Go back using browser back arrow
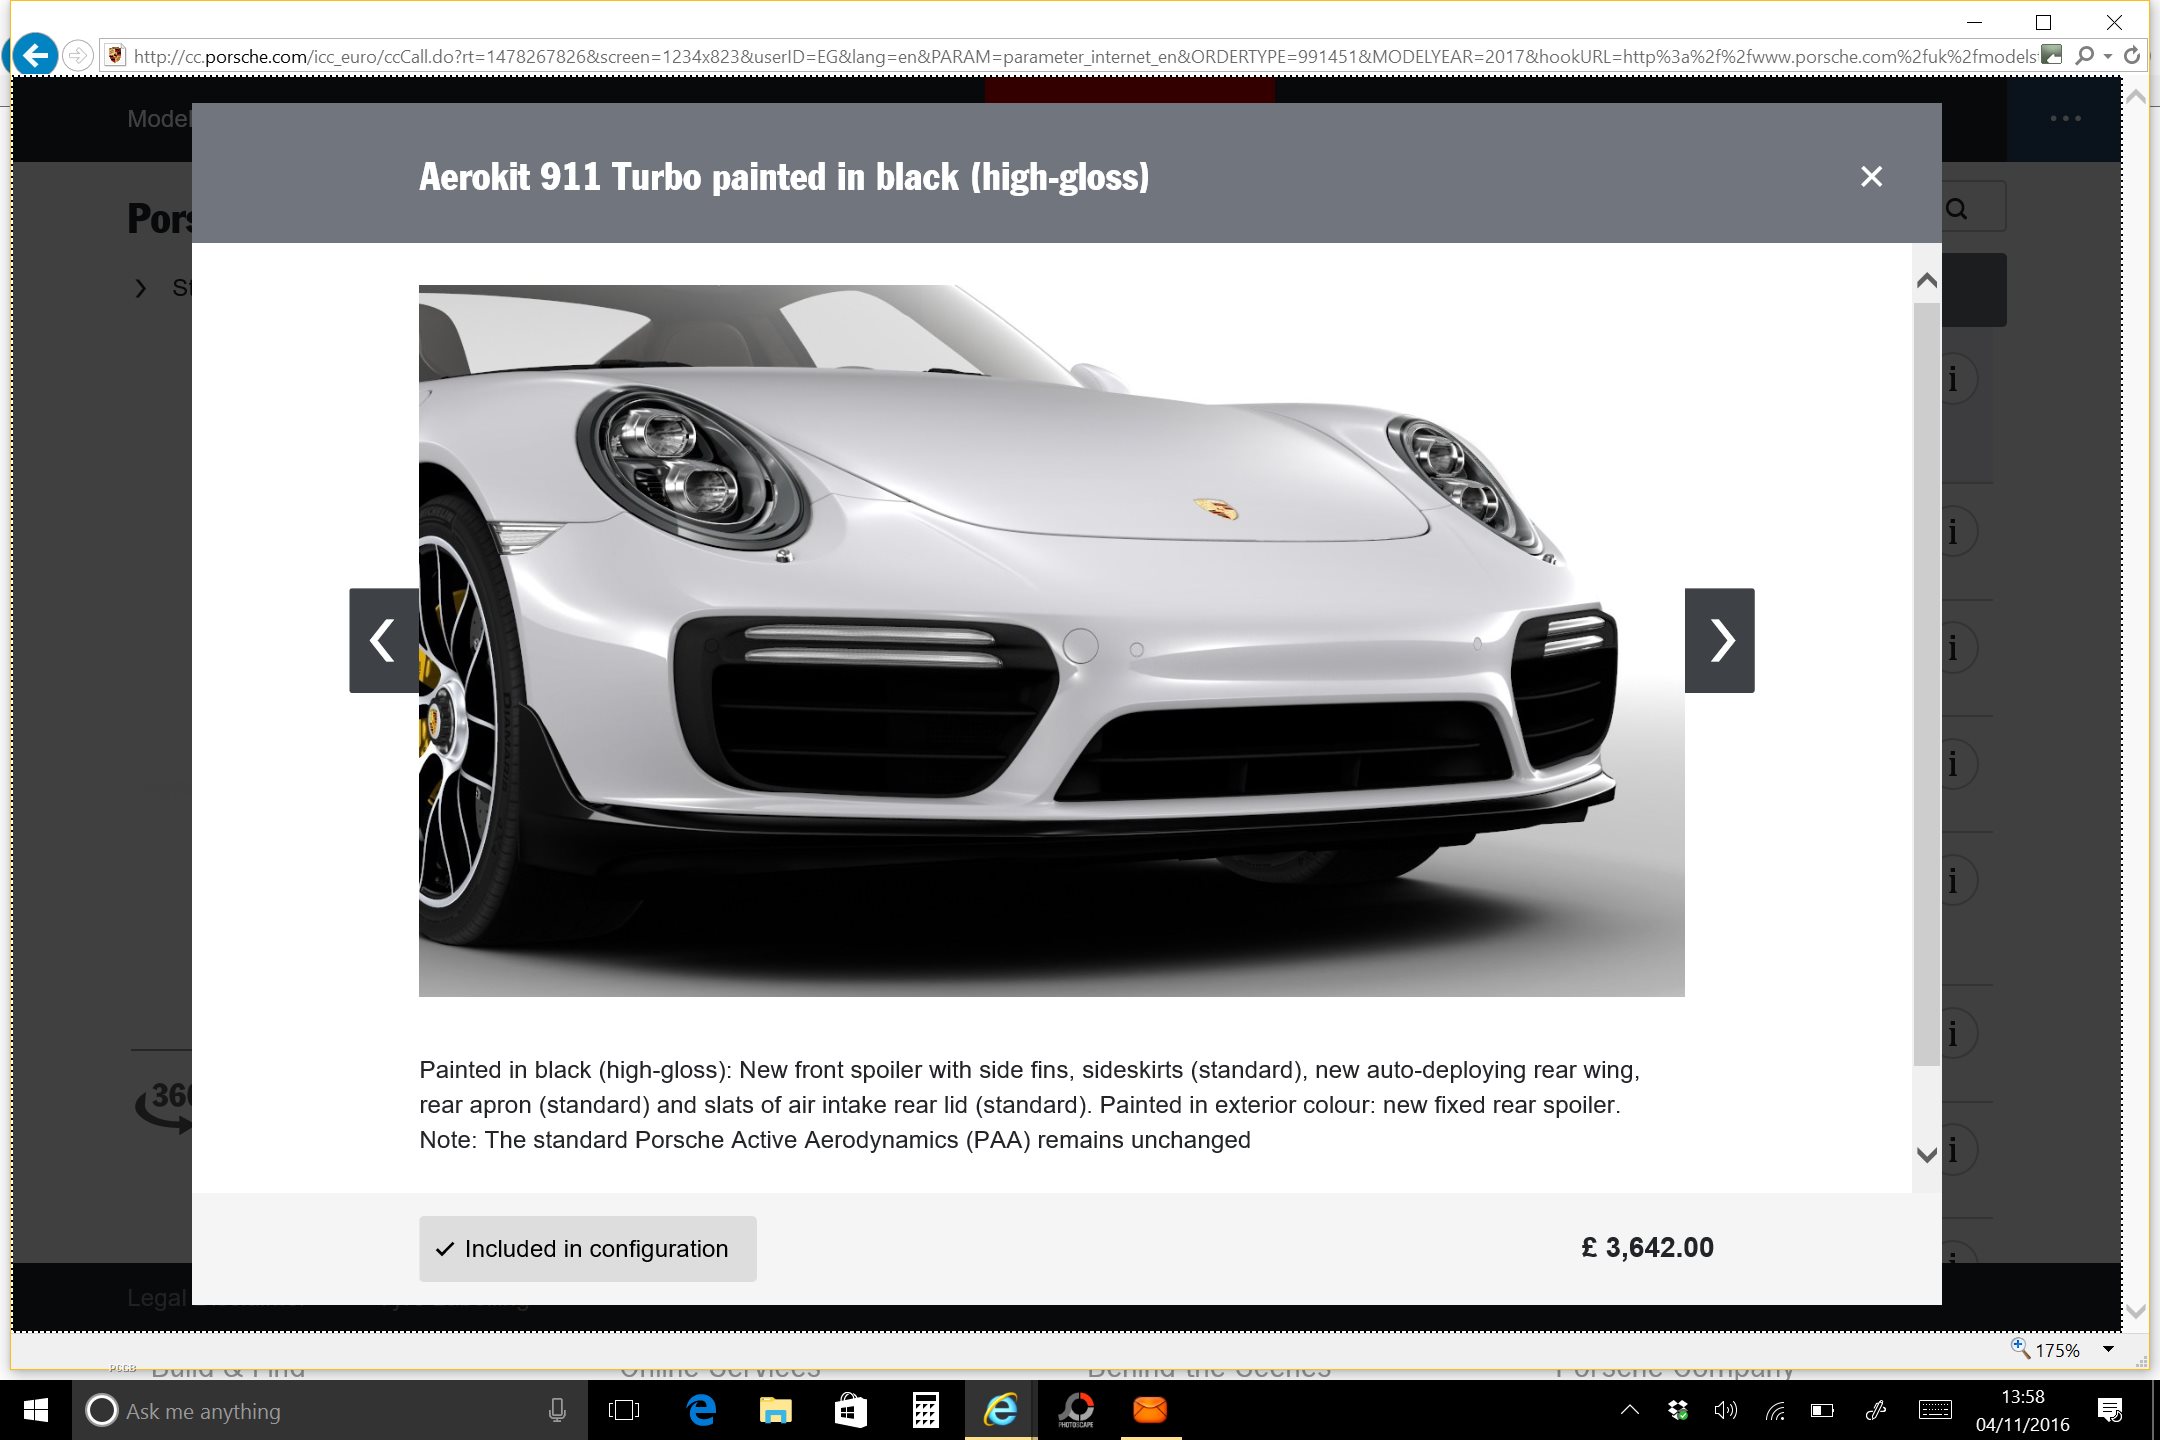2160x1440 pixels. click(36, 55)
